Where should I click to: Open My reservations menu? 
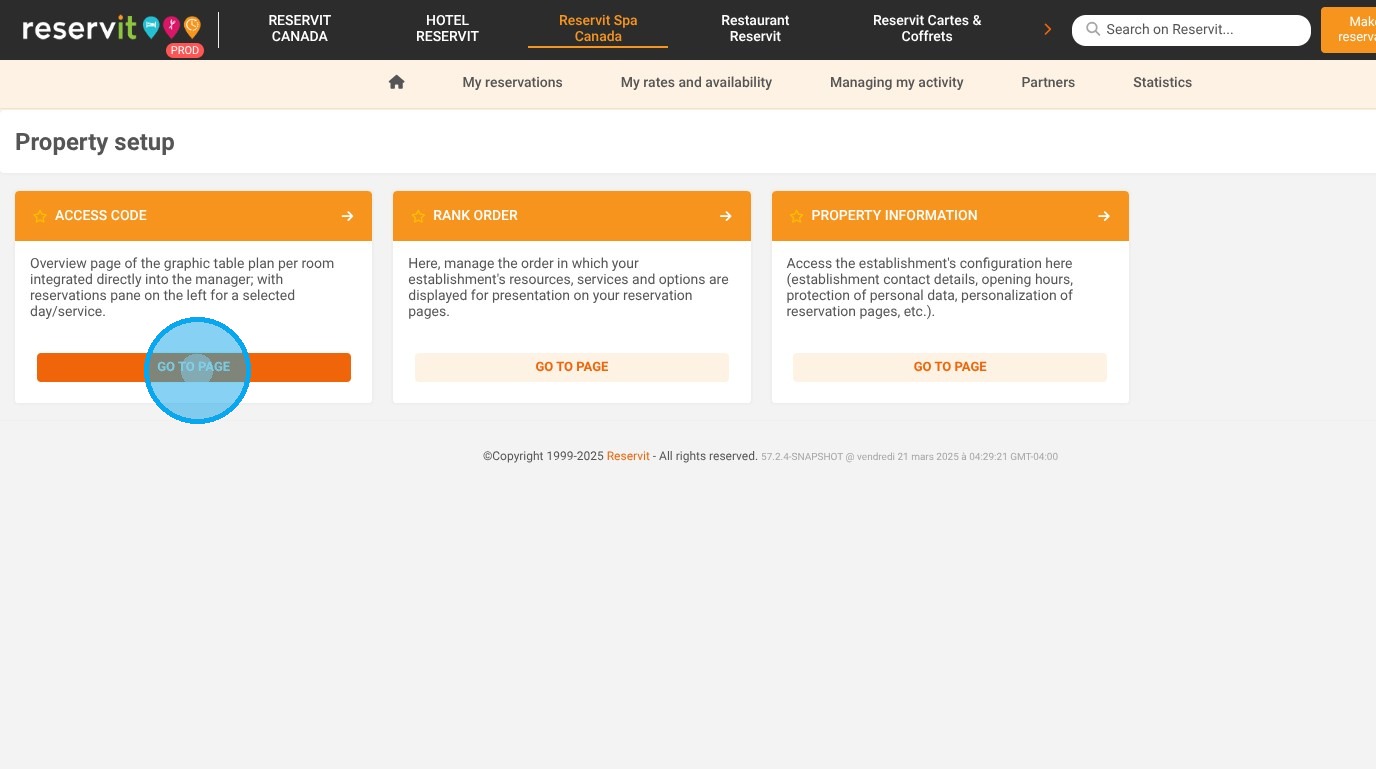[x=512, y=82]
